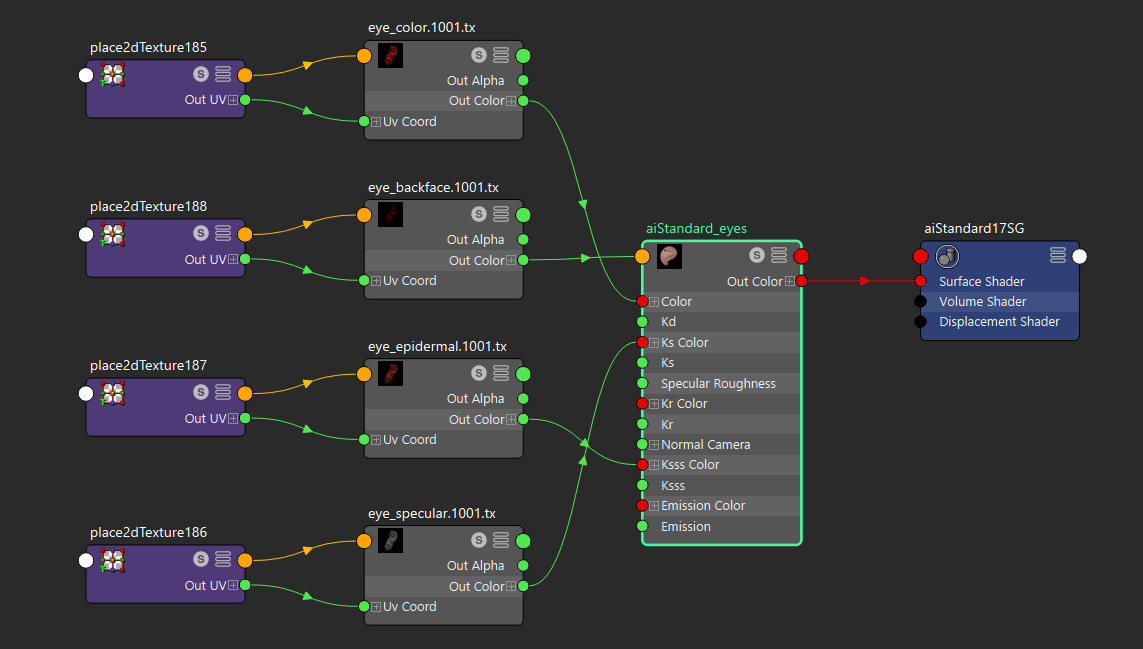Click the Displacement Shader input port
The height and width of the screenshot is (649, 1143).
920,322
